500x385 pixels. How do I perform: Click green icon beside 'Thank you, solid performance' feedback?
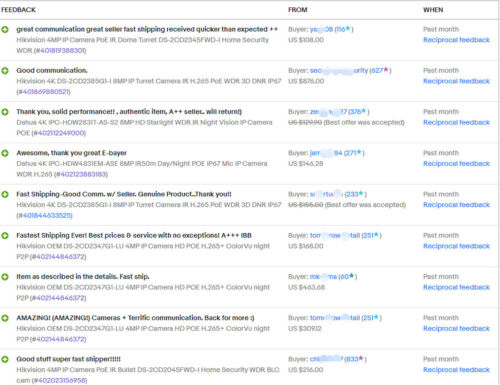point(5,112)
